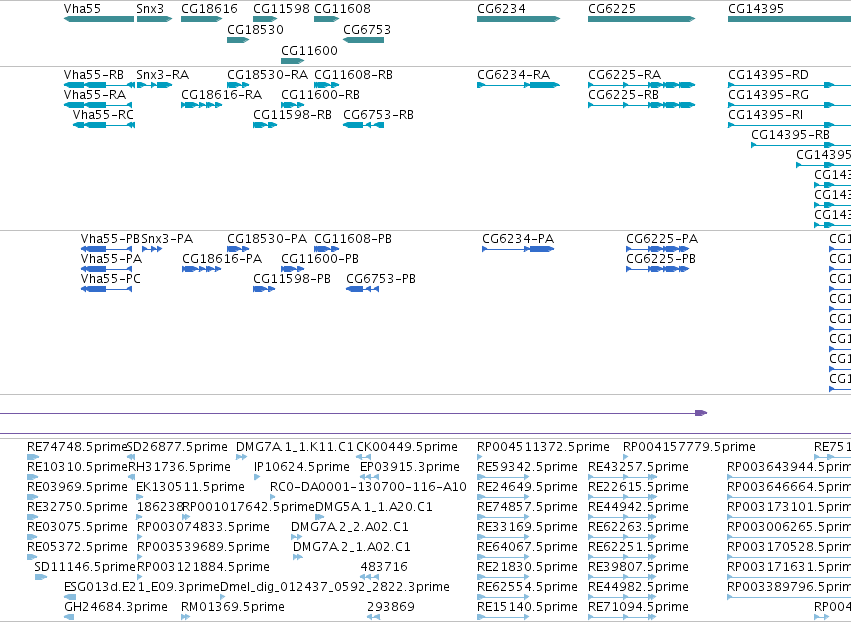The image size is (851, 622).
Task: Click the CG14395 gene bar
Action: coord(790,19)
